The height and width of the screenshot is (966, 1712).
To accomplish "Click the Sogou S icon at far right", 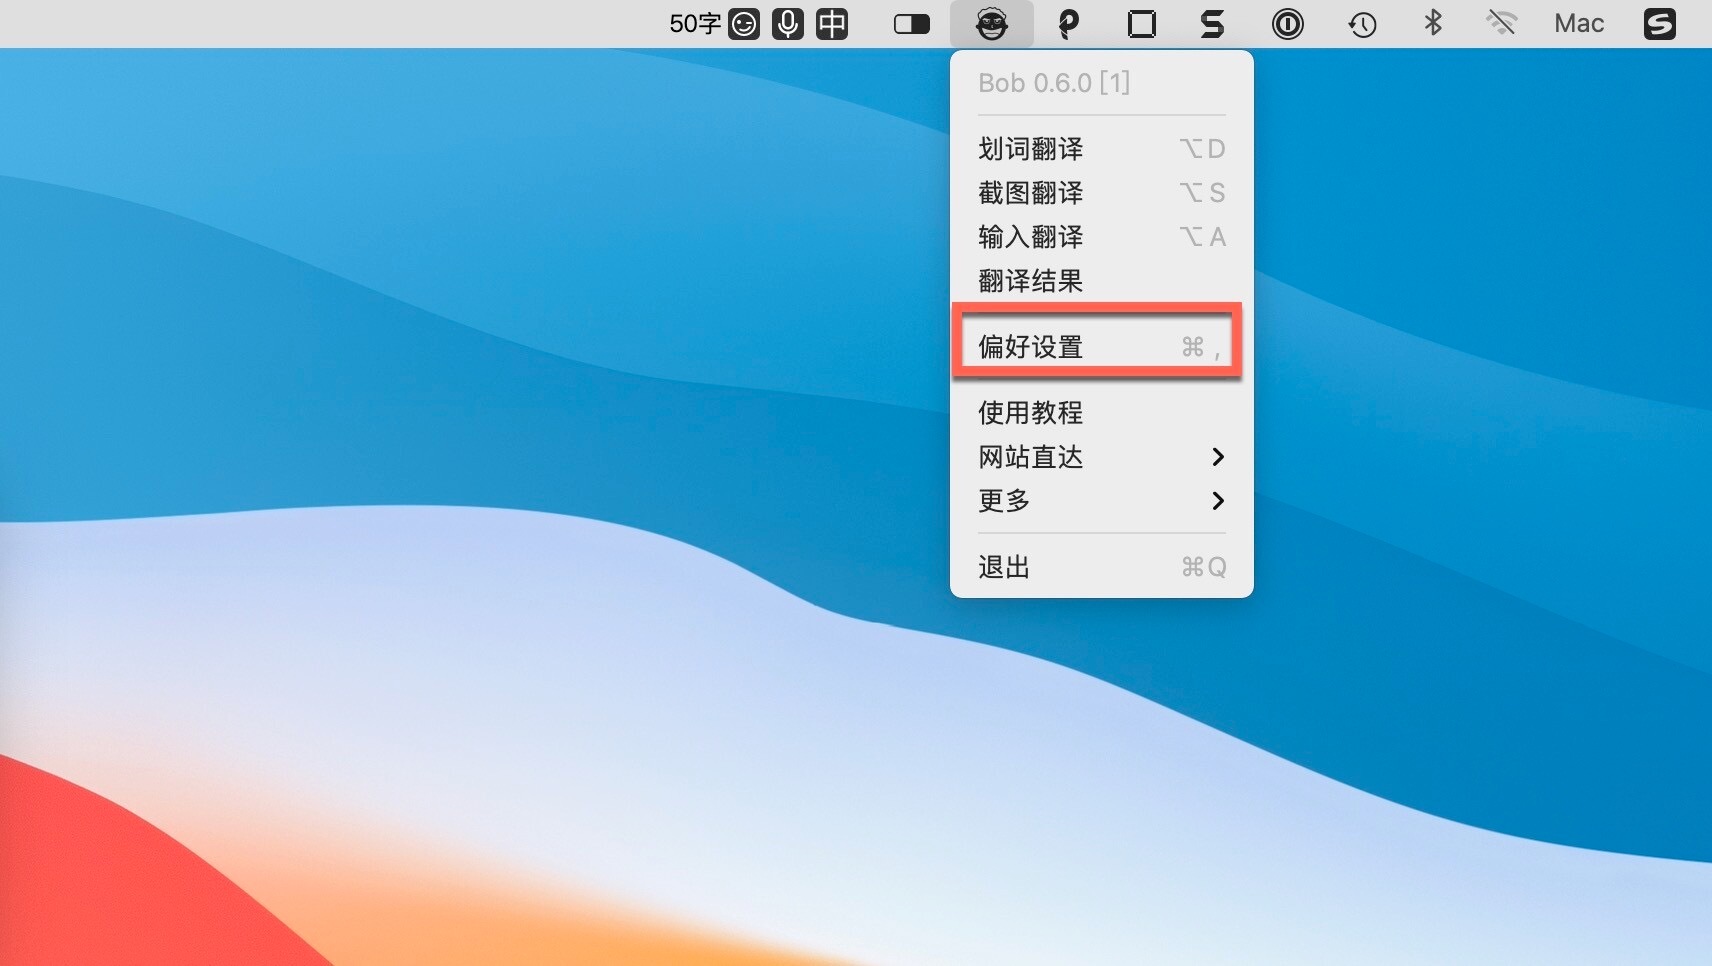I will point(1659,24).
